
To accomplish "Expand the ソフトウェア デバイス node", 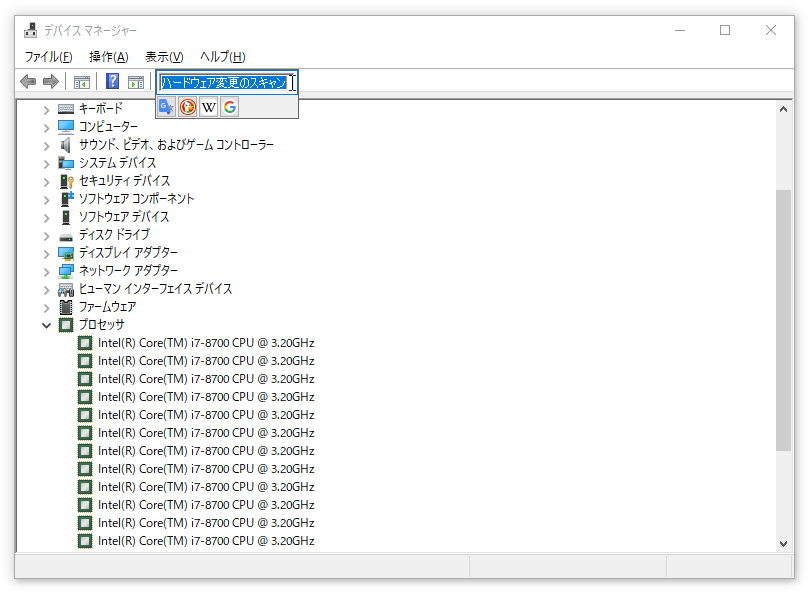I will [46, 218].
